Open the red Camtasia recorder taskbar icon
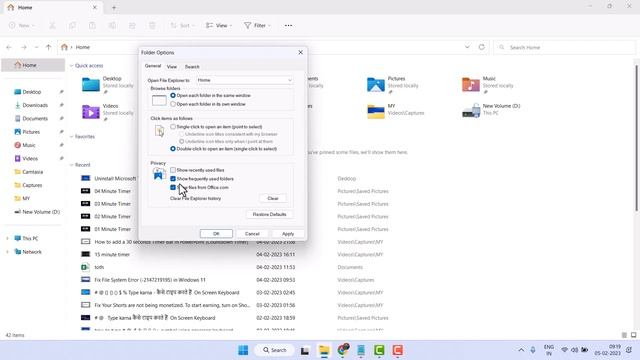640x360 pixels. click(x=398, y=350)
